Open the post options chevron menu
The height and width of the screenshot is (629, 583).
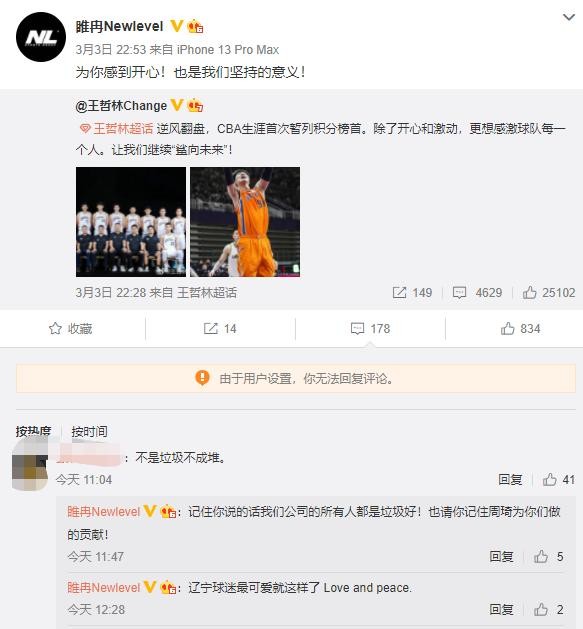coord(569,17)
